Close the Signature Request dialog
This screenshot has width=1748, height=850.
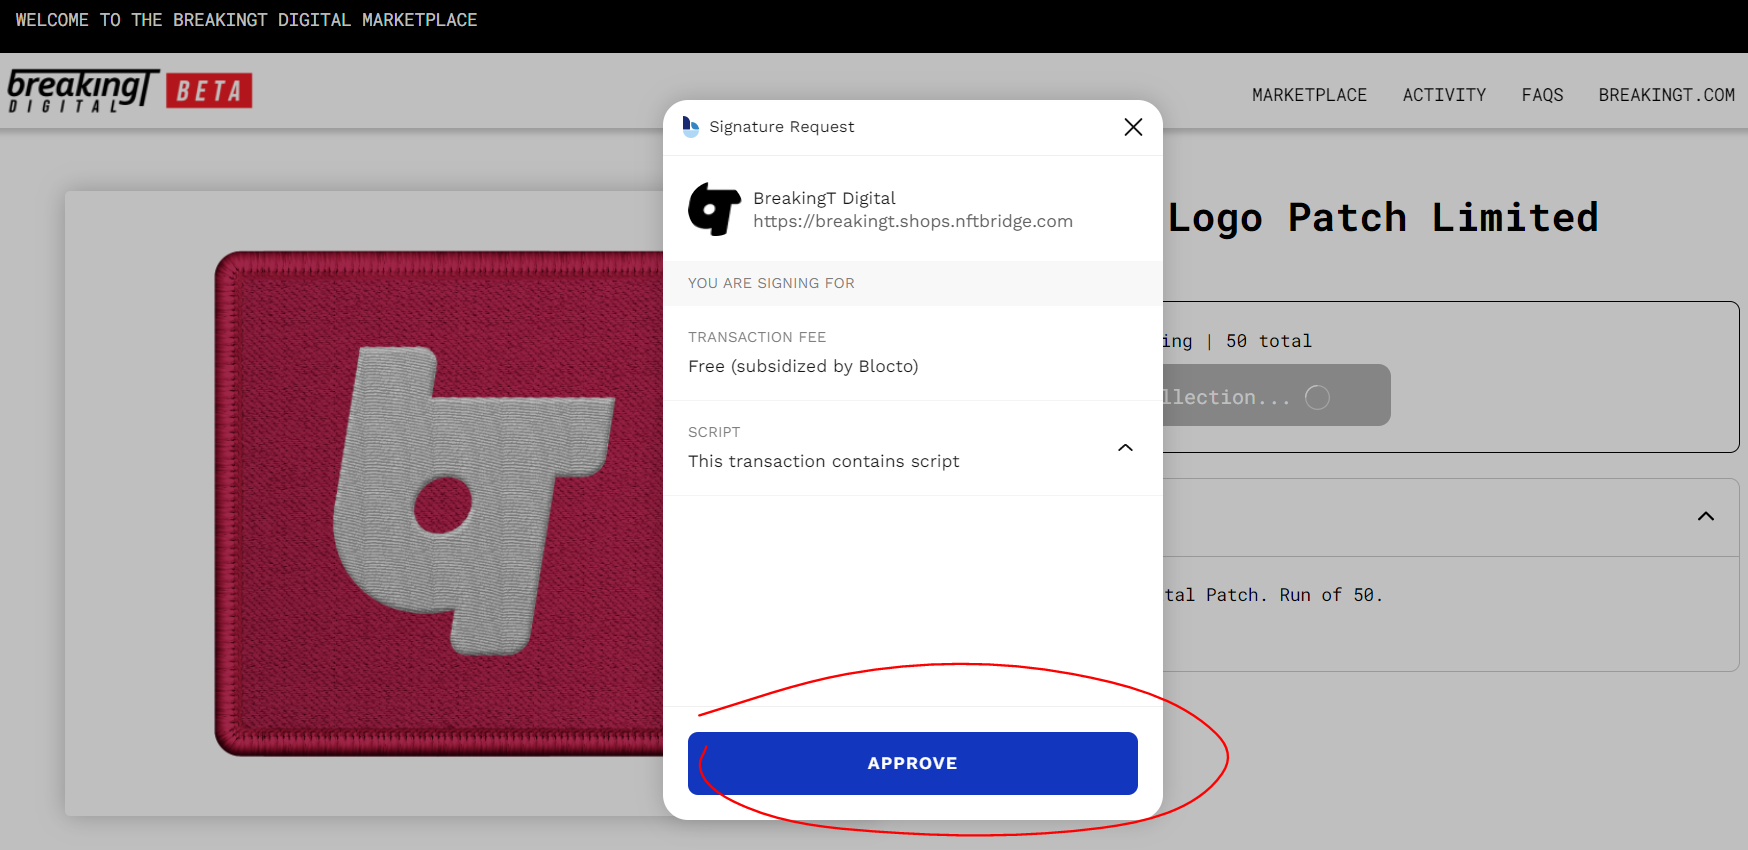[1132, 127]
